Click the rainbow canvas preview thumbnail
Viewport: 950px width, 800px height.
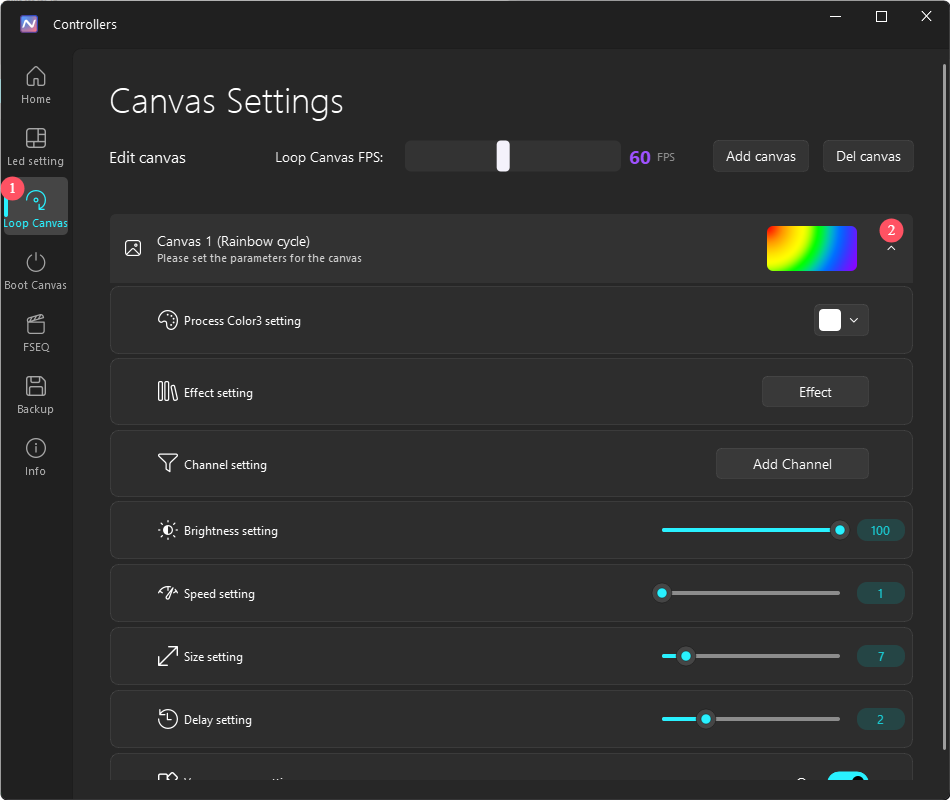coord(812,248)
